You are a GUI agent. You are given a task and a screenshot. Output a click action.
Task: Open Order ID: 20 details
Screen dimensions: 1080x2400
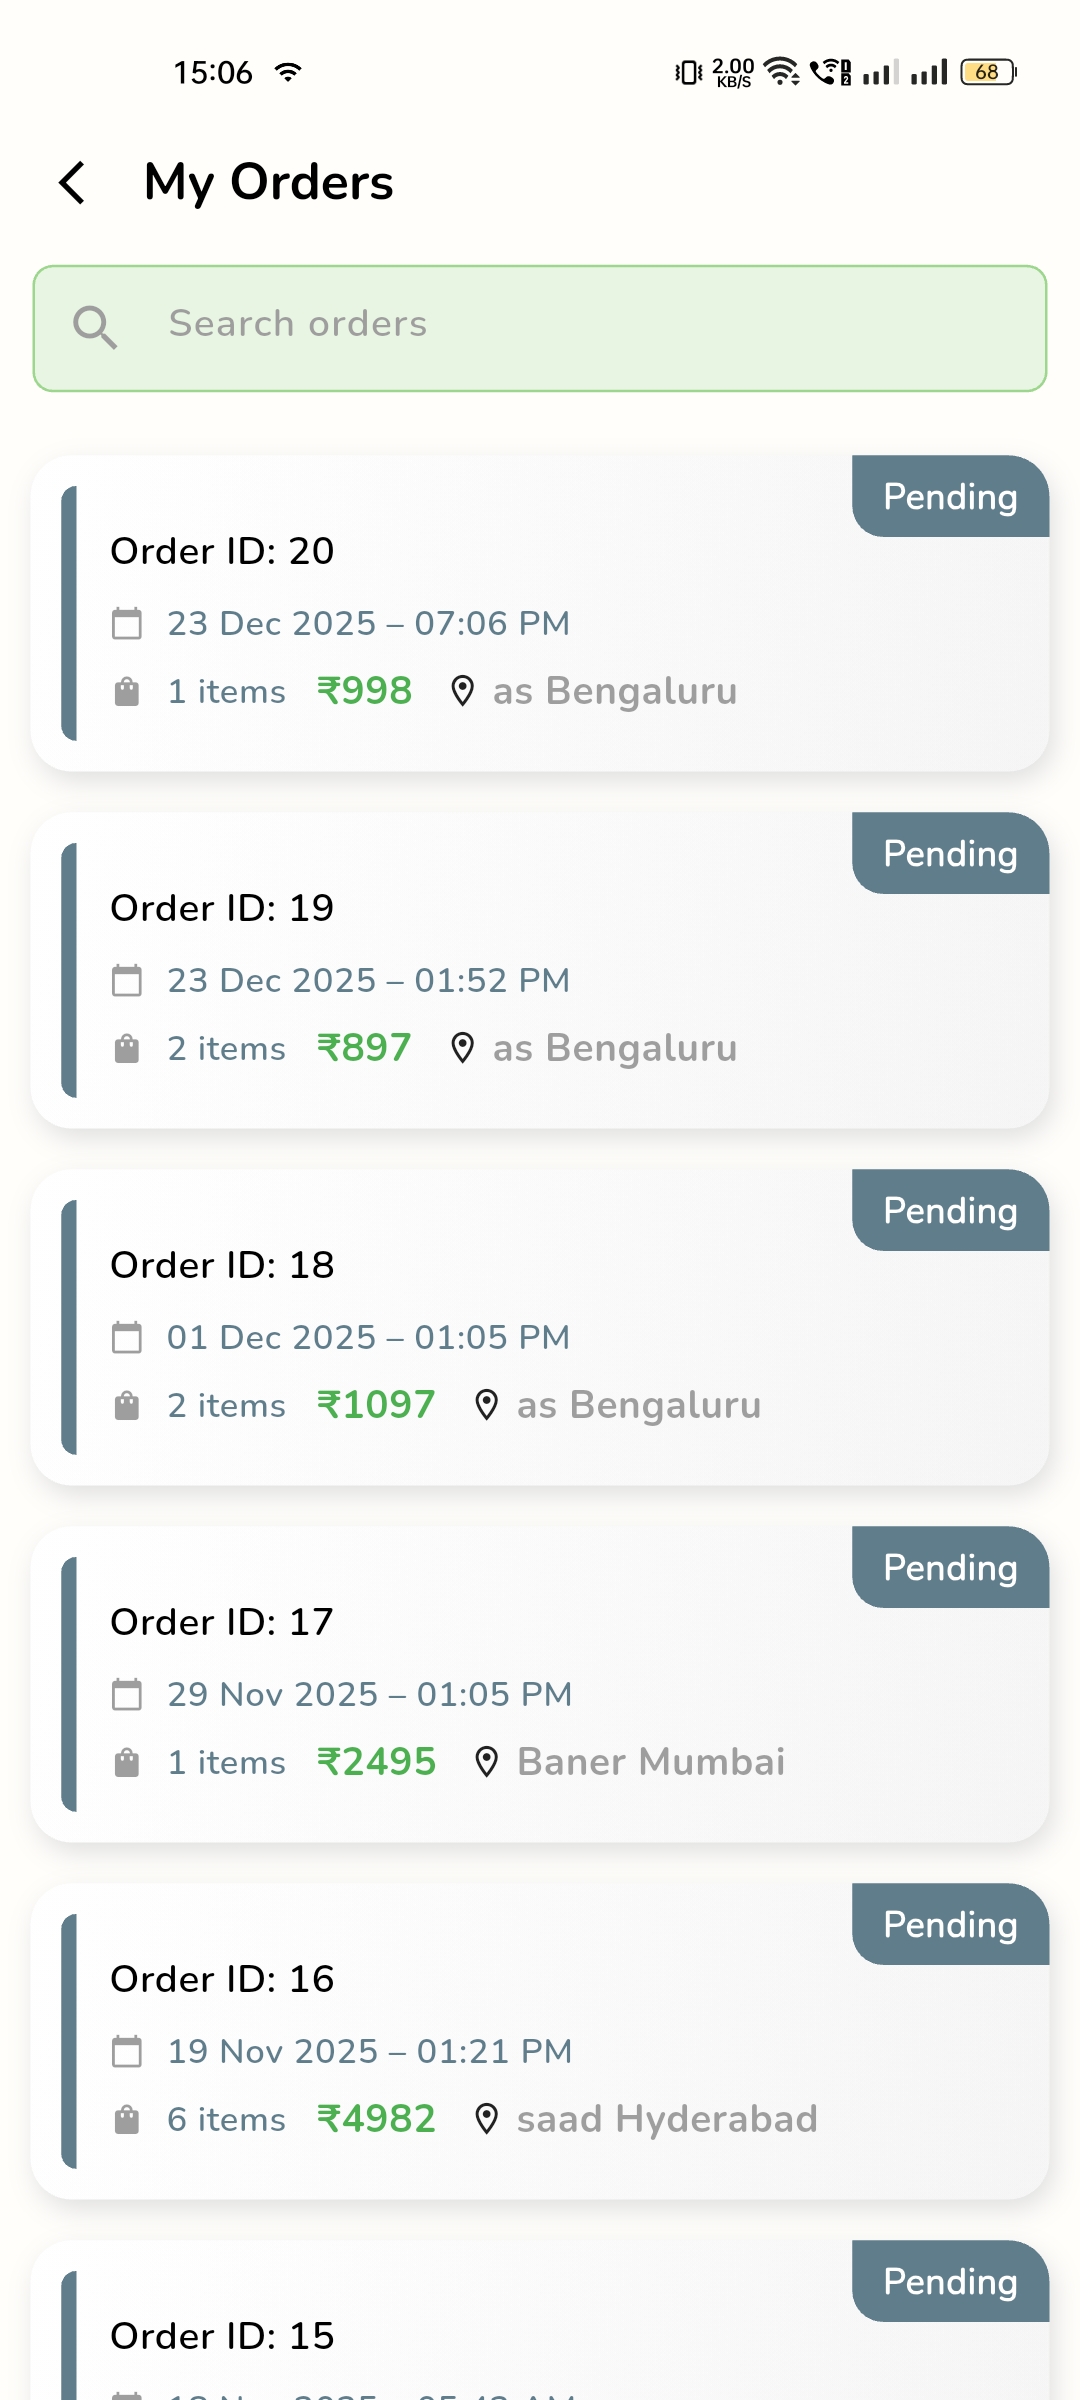[222, 551]
